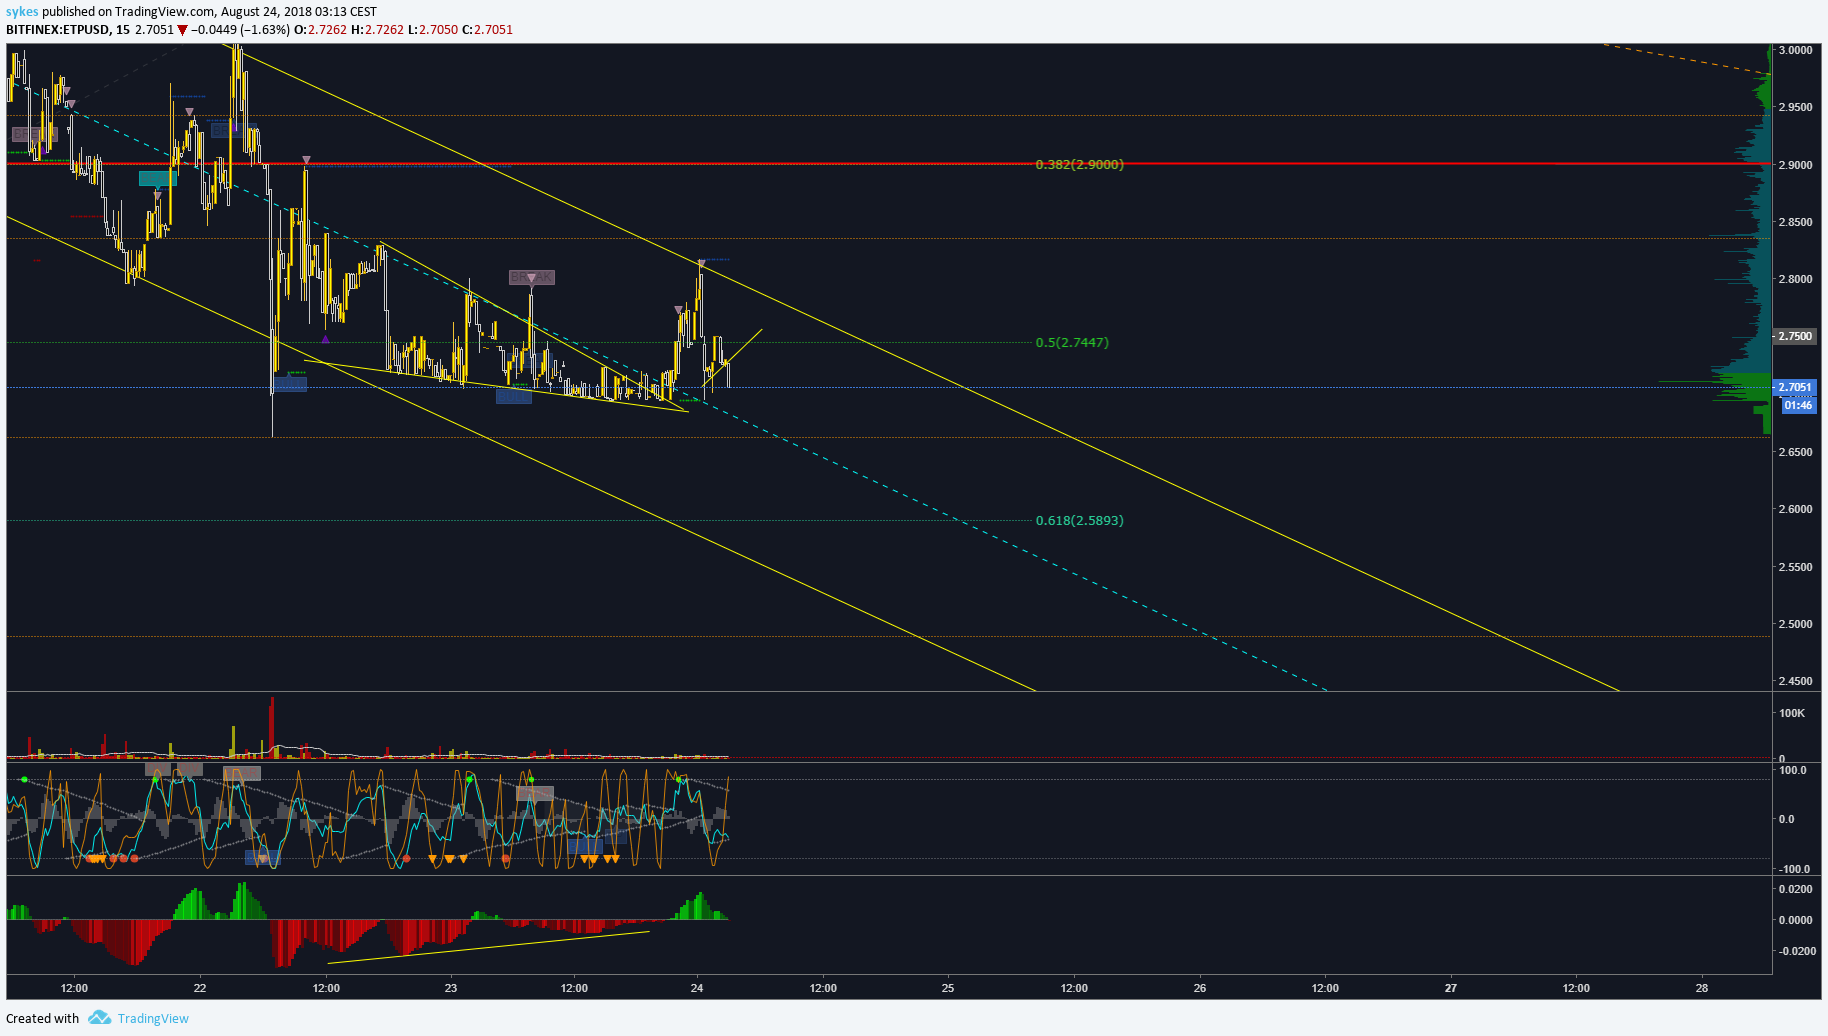The height and width of the screenshot is (1036, 1828).
Task: Click the O:2.7262 open value
Action: [x=321, y=30]
